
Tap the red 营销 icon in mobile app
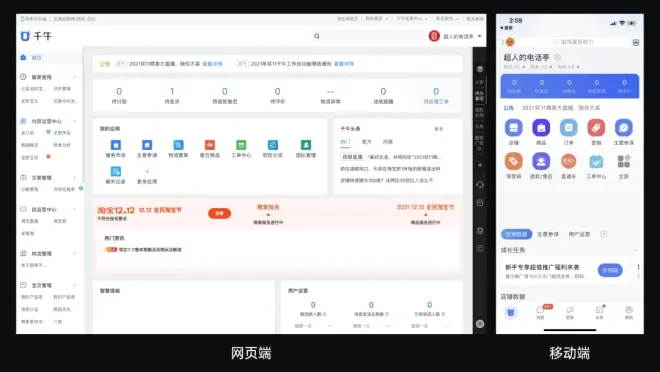(x=596, y=128)
